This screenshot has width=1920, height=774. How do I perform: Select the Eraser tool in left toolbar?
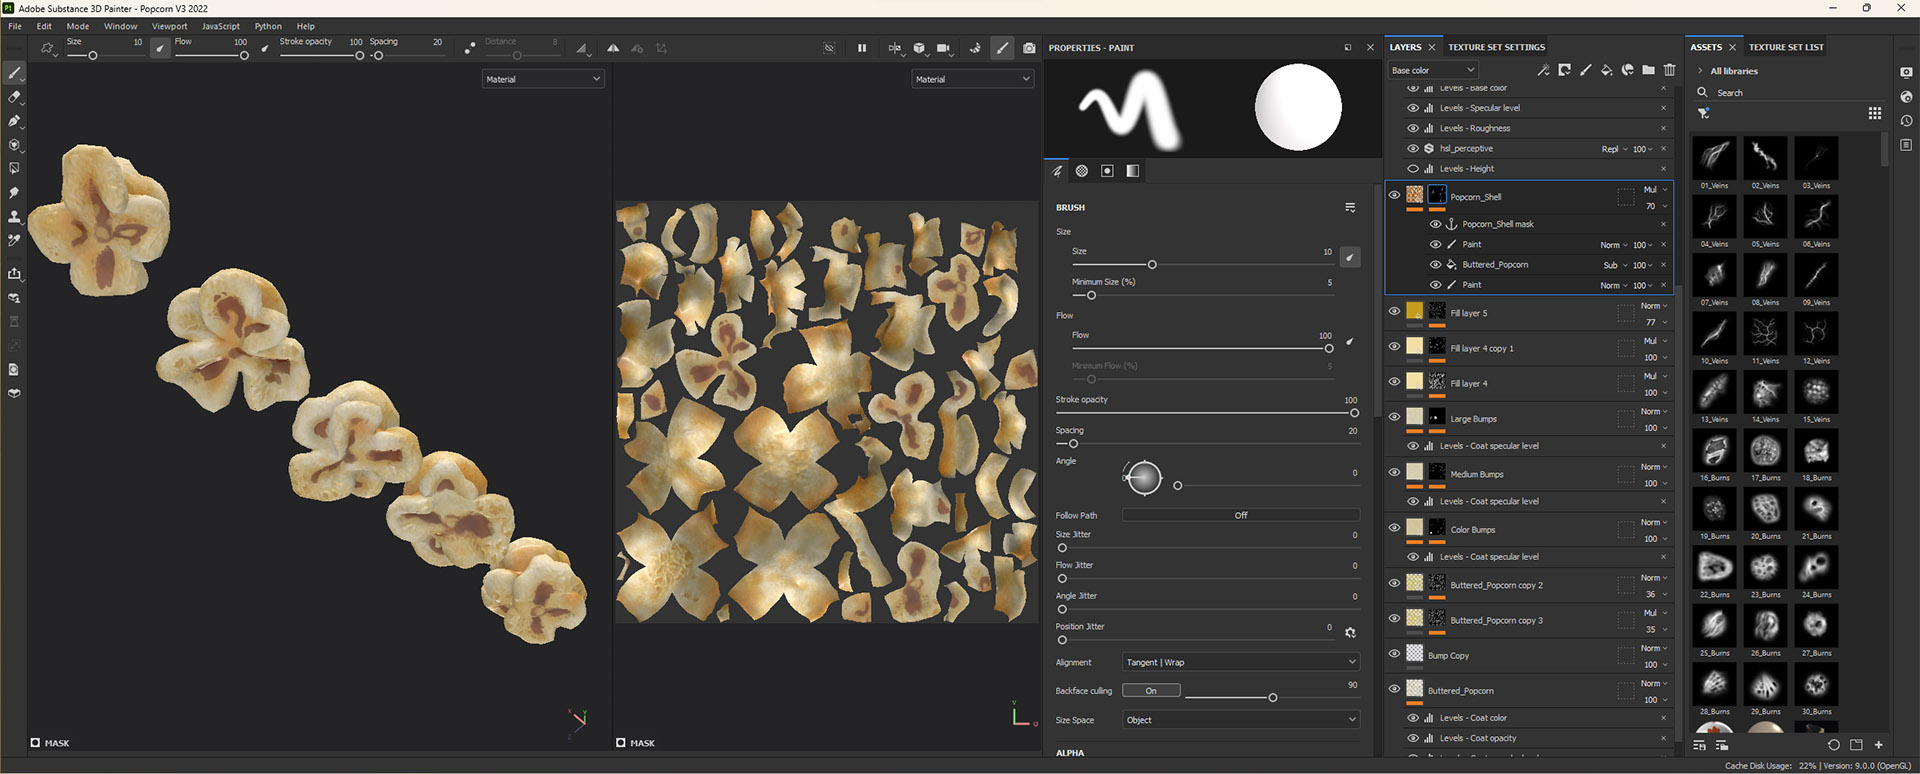[14, 97]
